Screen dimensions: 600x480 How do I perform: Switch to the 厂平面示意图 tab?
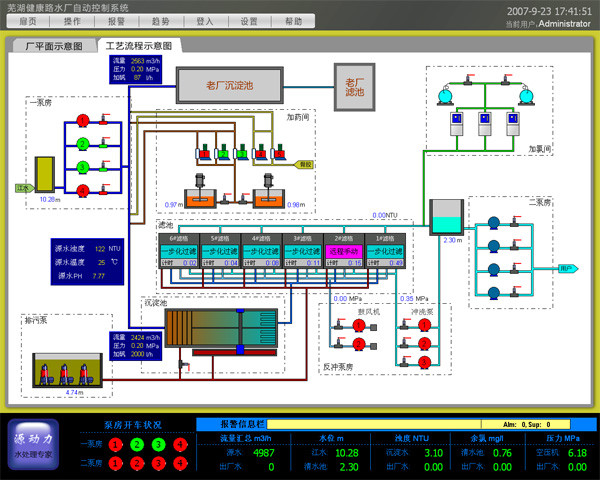click(53, 46)
